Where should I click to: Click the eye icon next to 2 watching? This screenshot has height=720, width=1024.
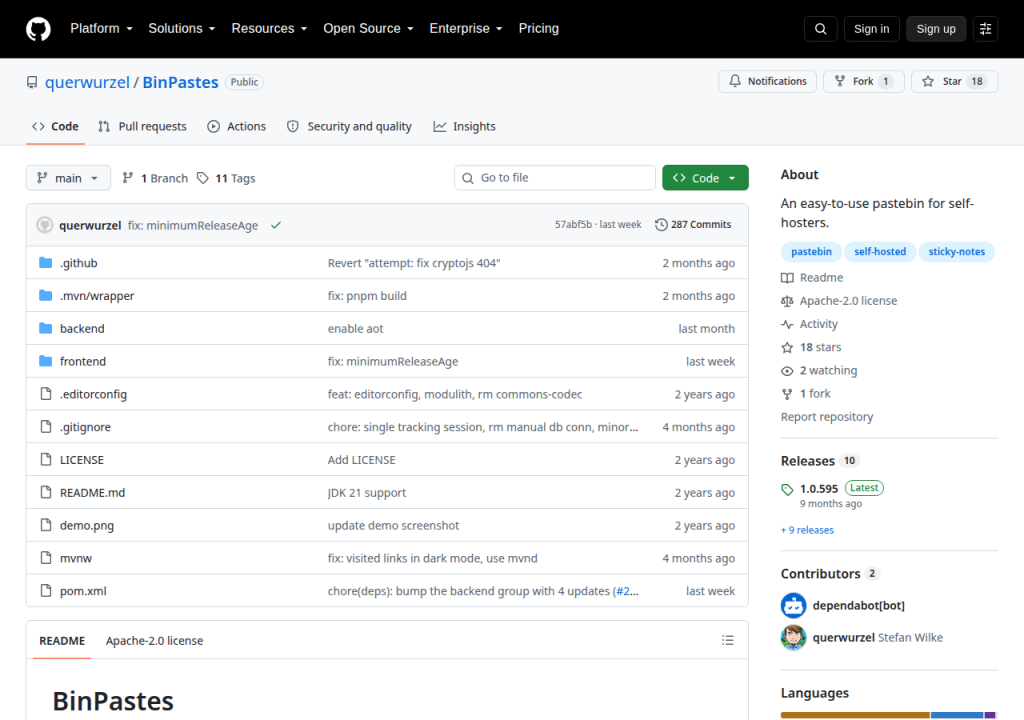point(788,370)
